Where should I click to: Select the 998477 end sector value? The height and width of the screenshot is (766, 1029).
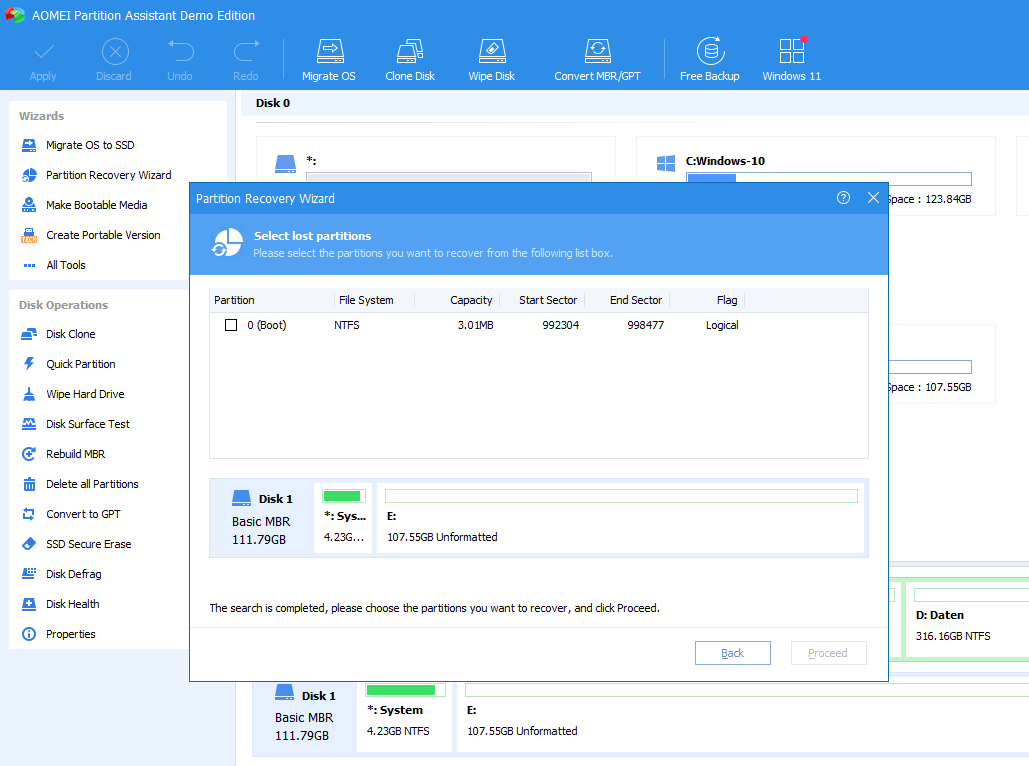click(x=646, y=325)
